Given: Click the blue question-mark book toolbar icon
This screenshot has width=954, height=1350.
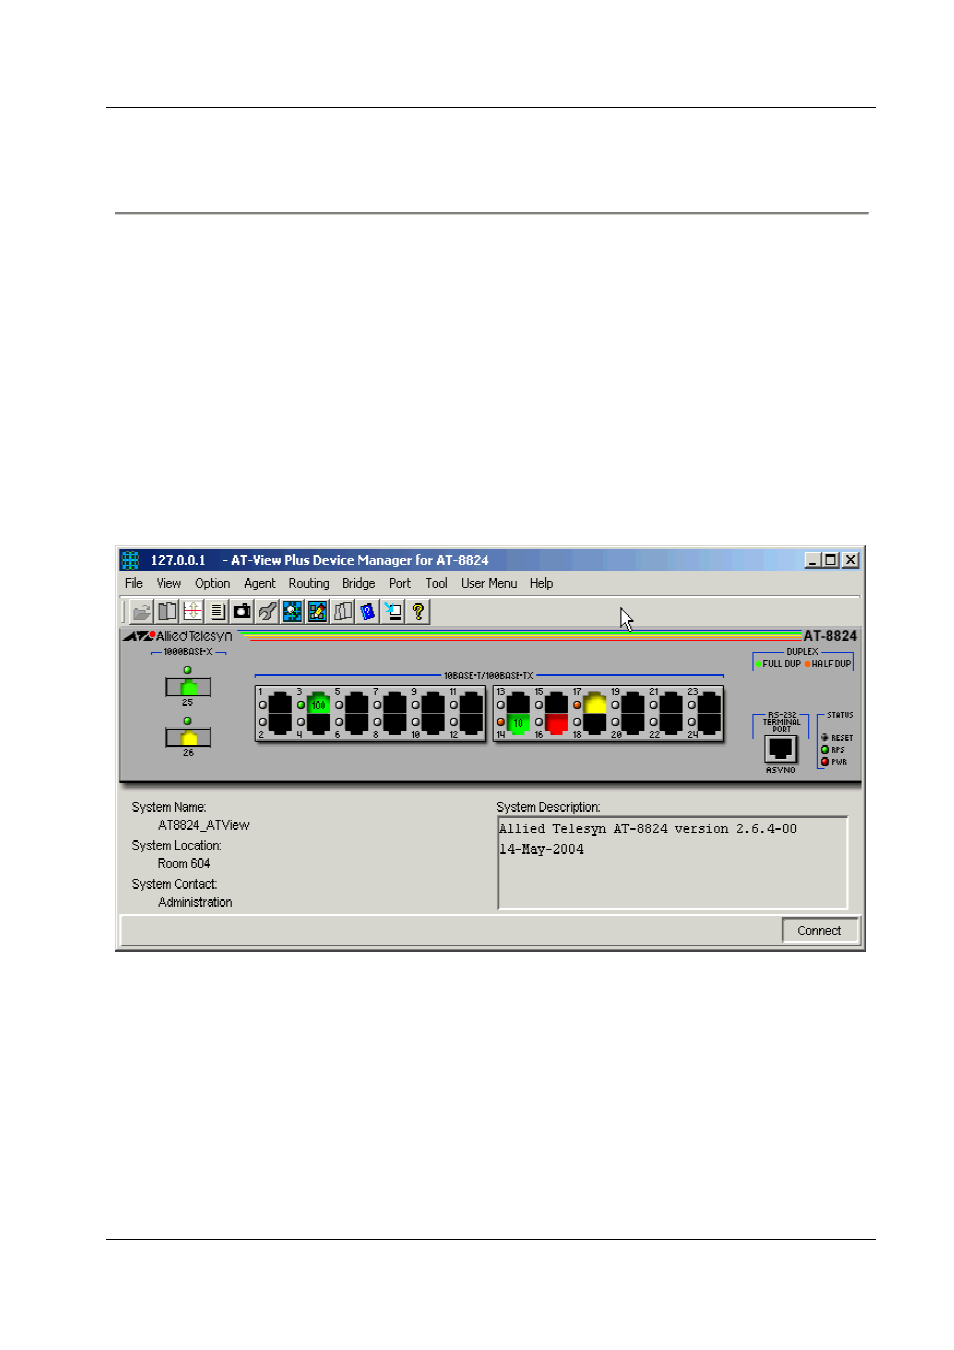Looking at the screenshot, I should click(368, 611).
